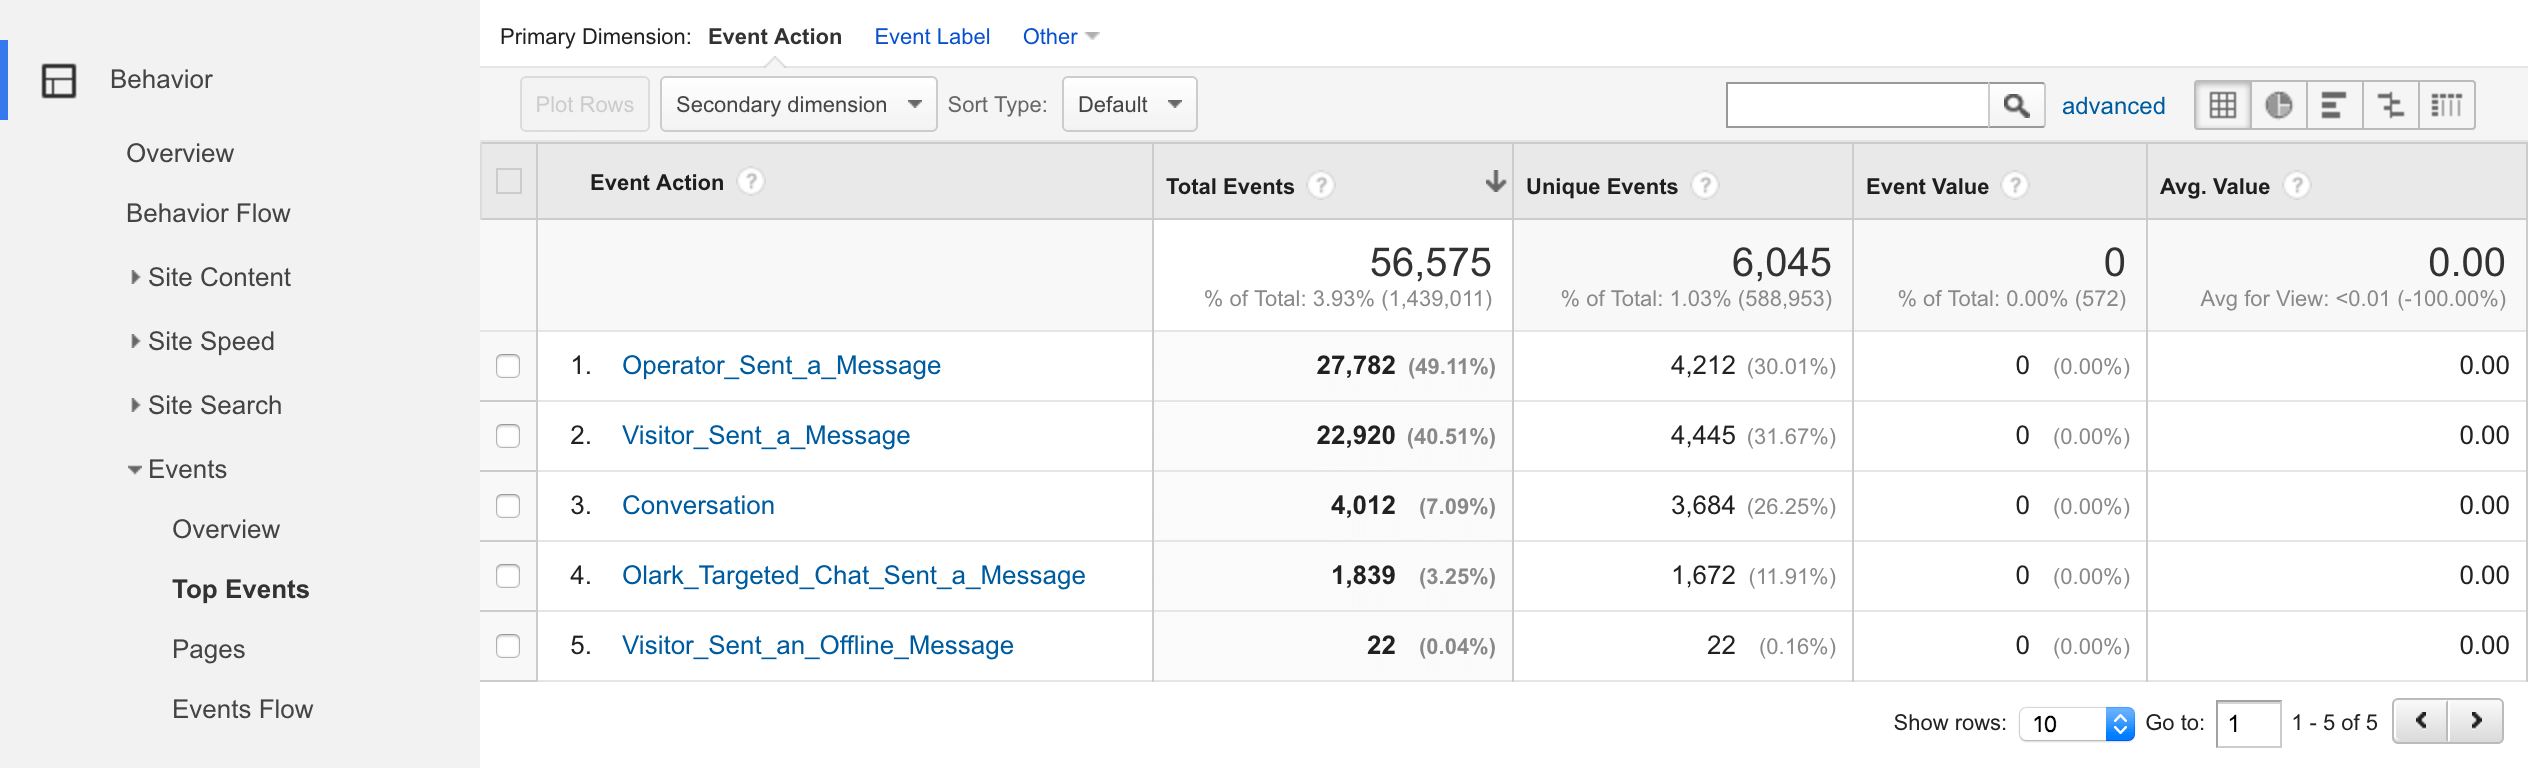
Task: Toggle the select-all checkbox in table header
Action: point(509,182)
